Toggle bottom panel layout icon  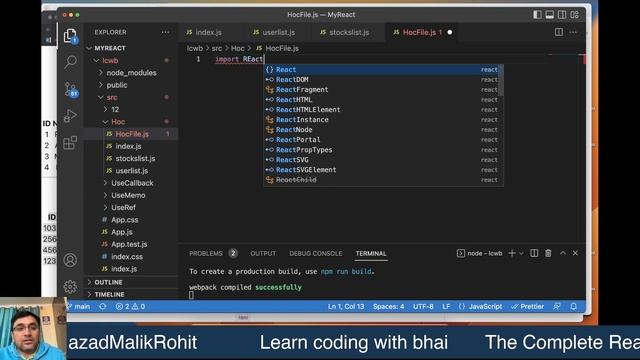tap(550, 15)
